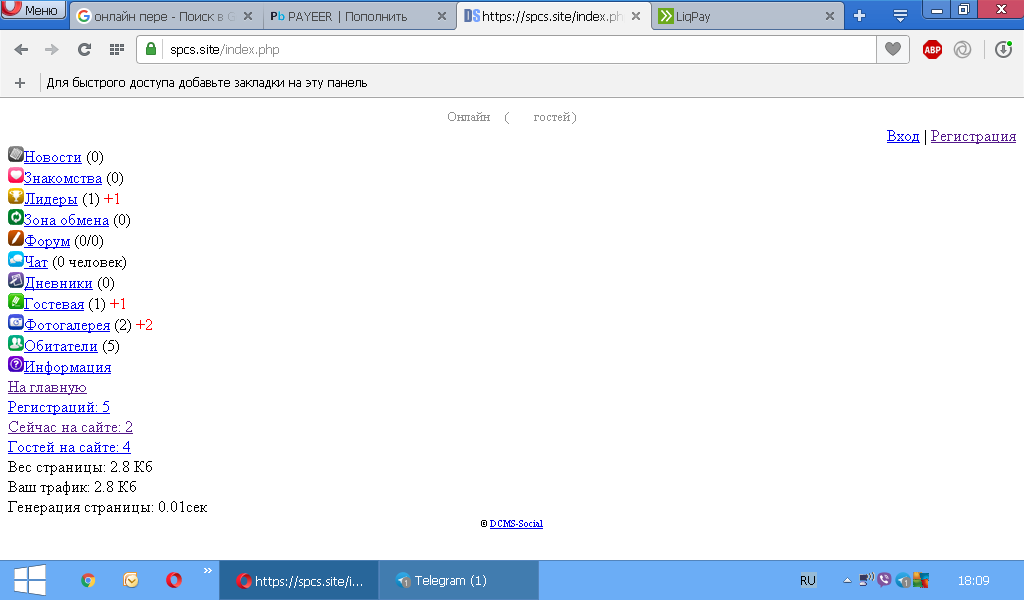Screen dimensions: 1024x600
Task: Reload the page with the refresh button
Action: 84,50
